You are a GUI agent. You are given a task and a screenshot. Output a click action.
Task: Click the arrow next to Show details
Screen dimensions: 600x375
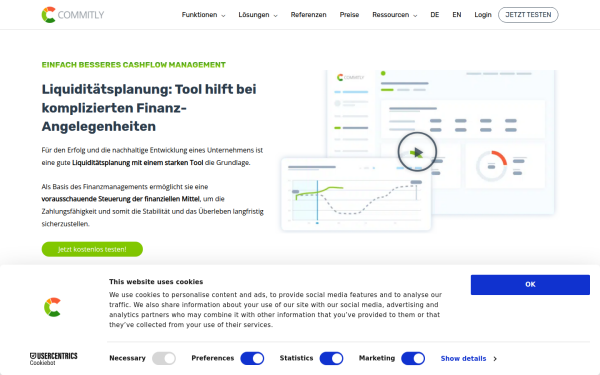(x=495, y=359)
